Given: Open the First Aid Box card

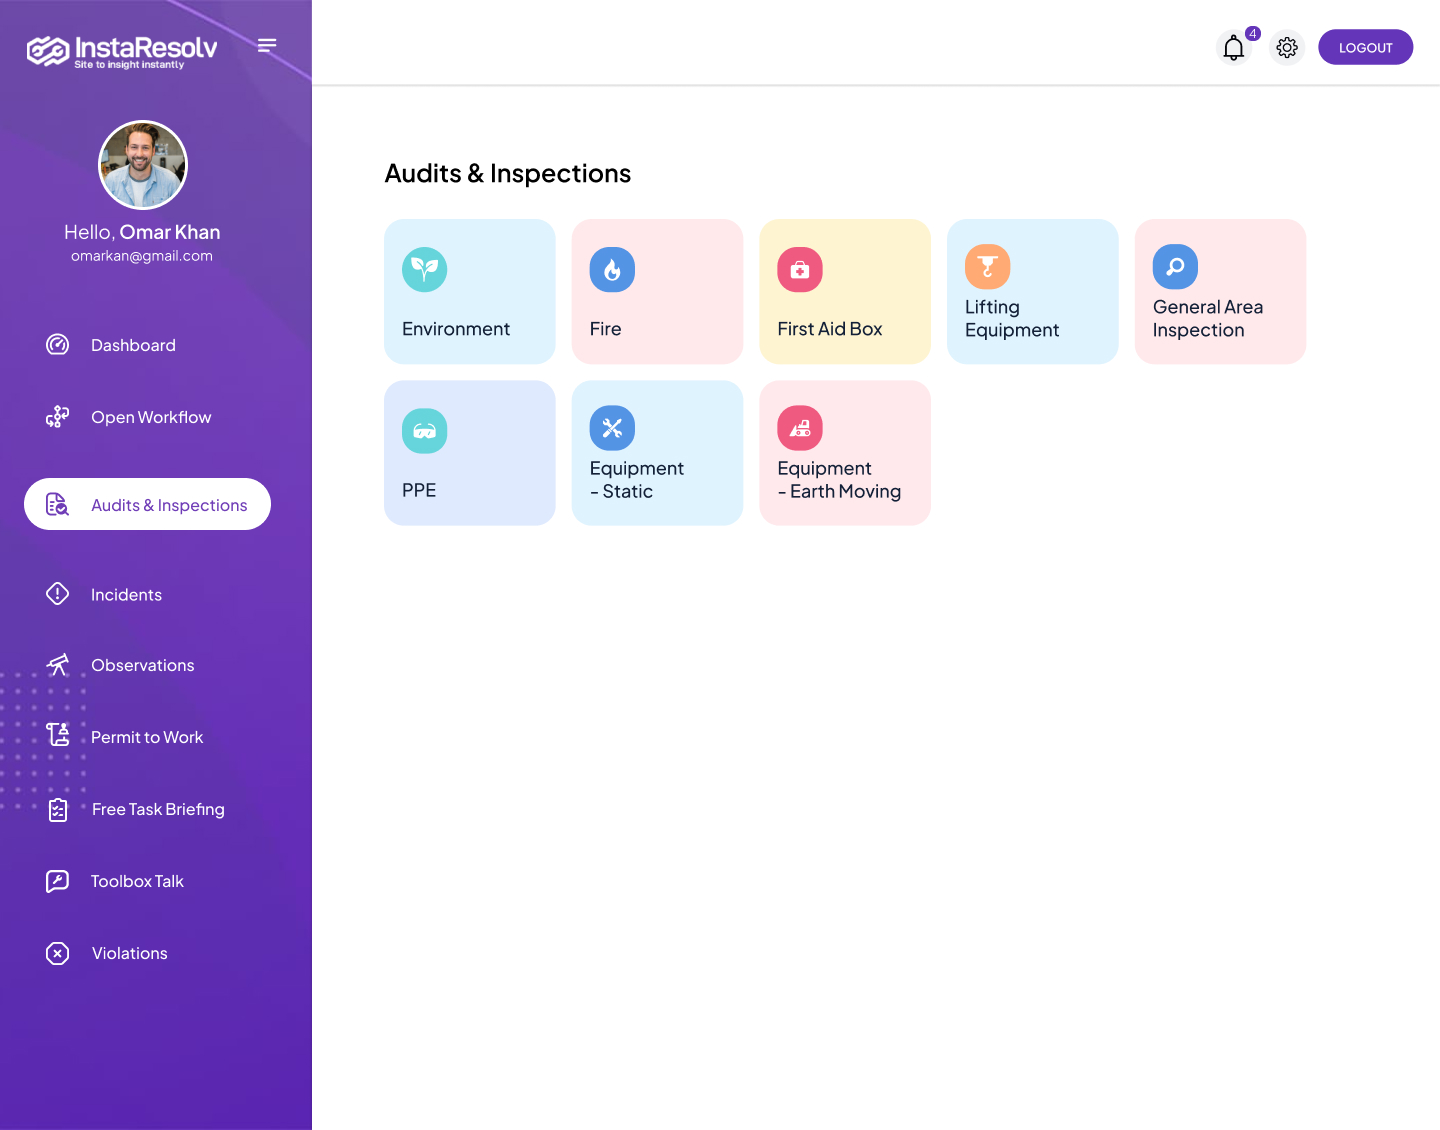Looking at the screenshot, I should click(x=845, y=292).
